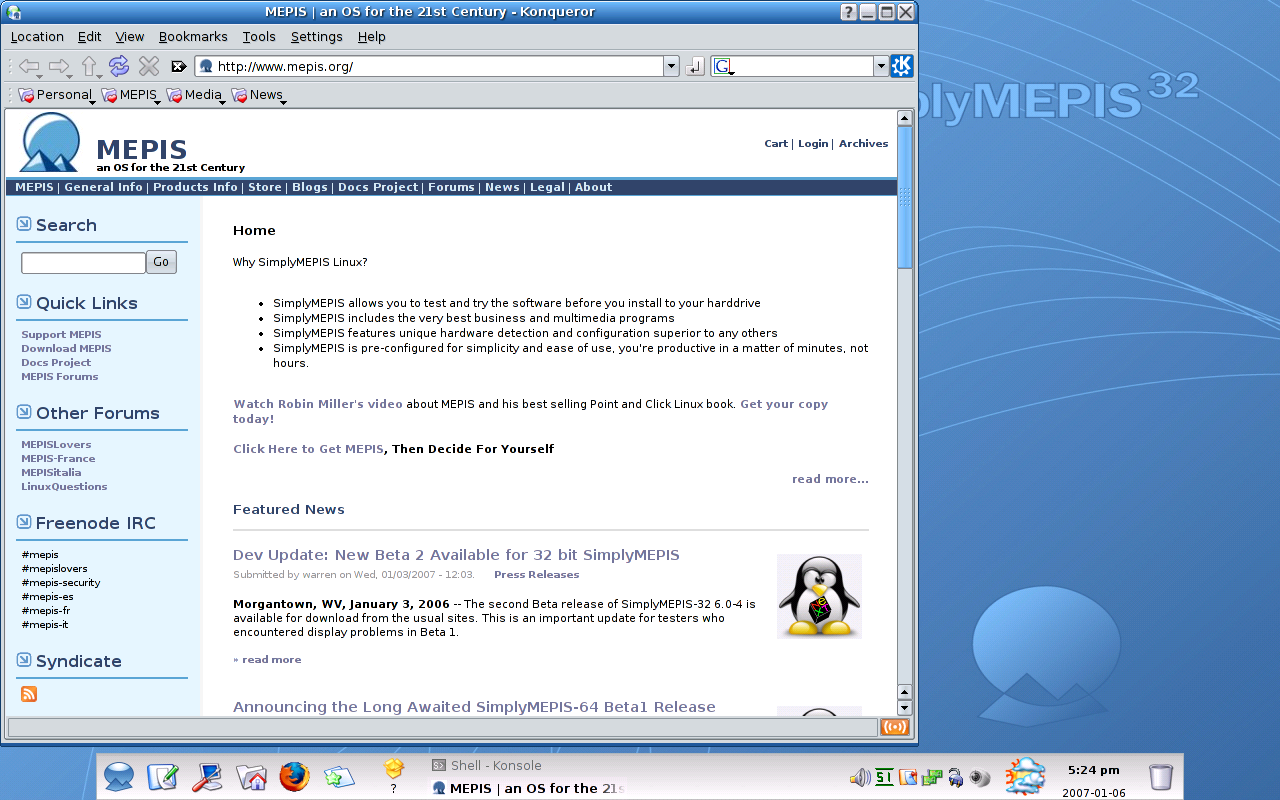Open the Trash icon in the panel
The height and width of the screenshot is (800, 1280).
click(x=1161, y=777)
